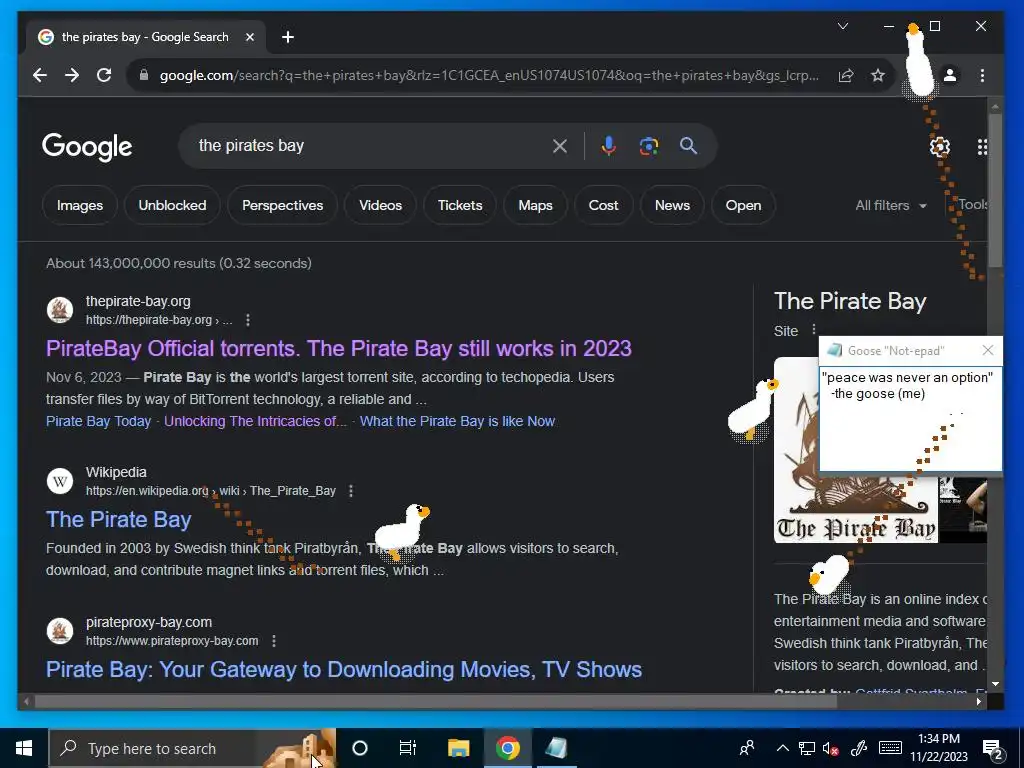Close the Google Search tab
This screenshot has height=768, width=1024.
coord(249,37)
